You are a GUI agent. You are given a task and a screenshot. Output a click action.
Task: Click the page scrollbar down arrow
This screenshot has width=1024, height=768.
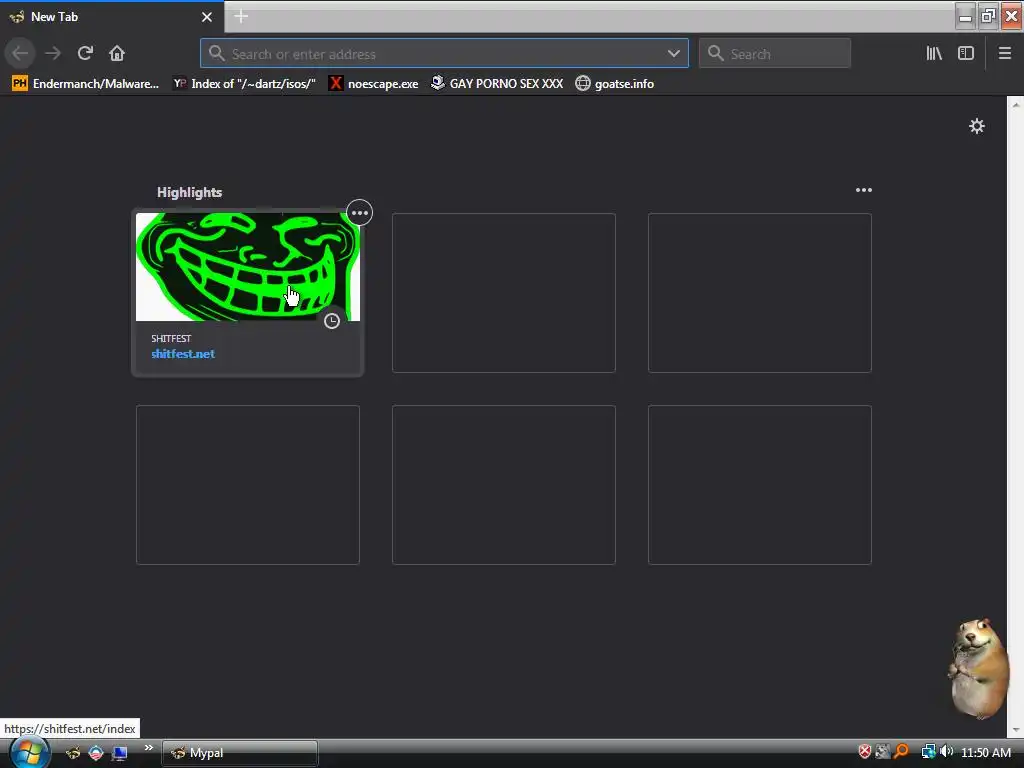[x=1016, y=729]
